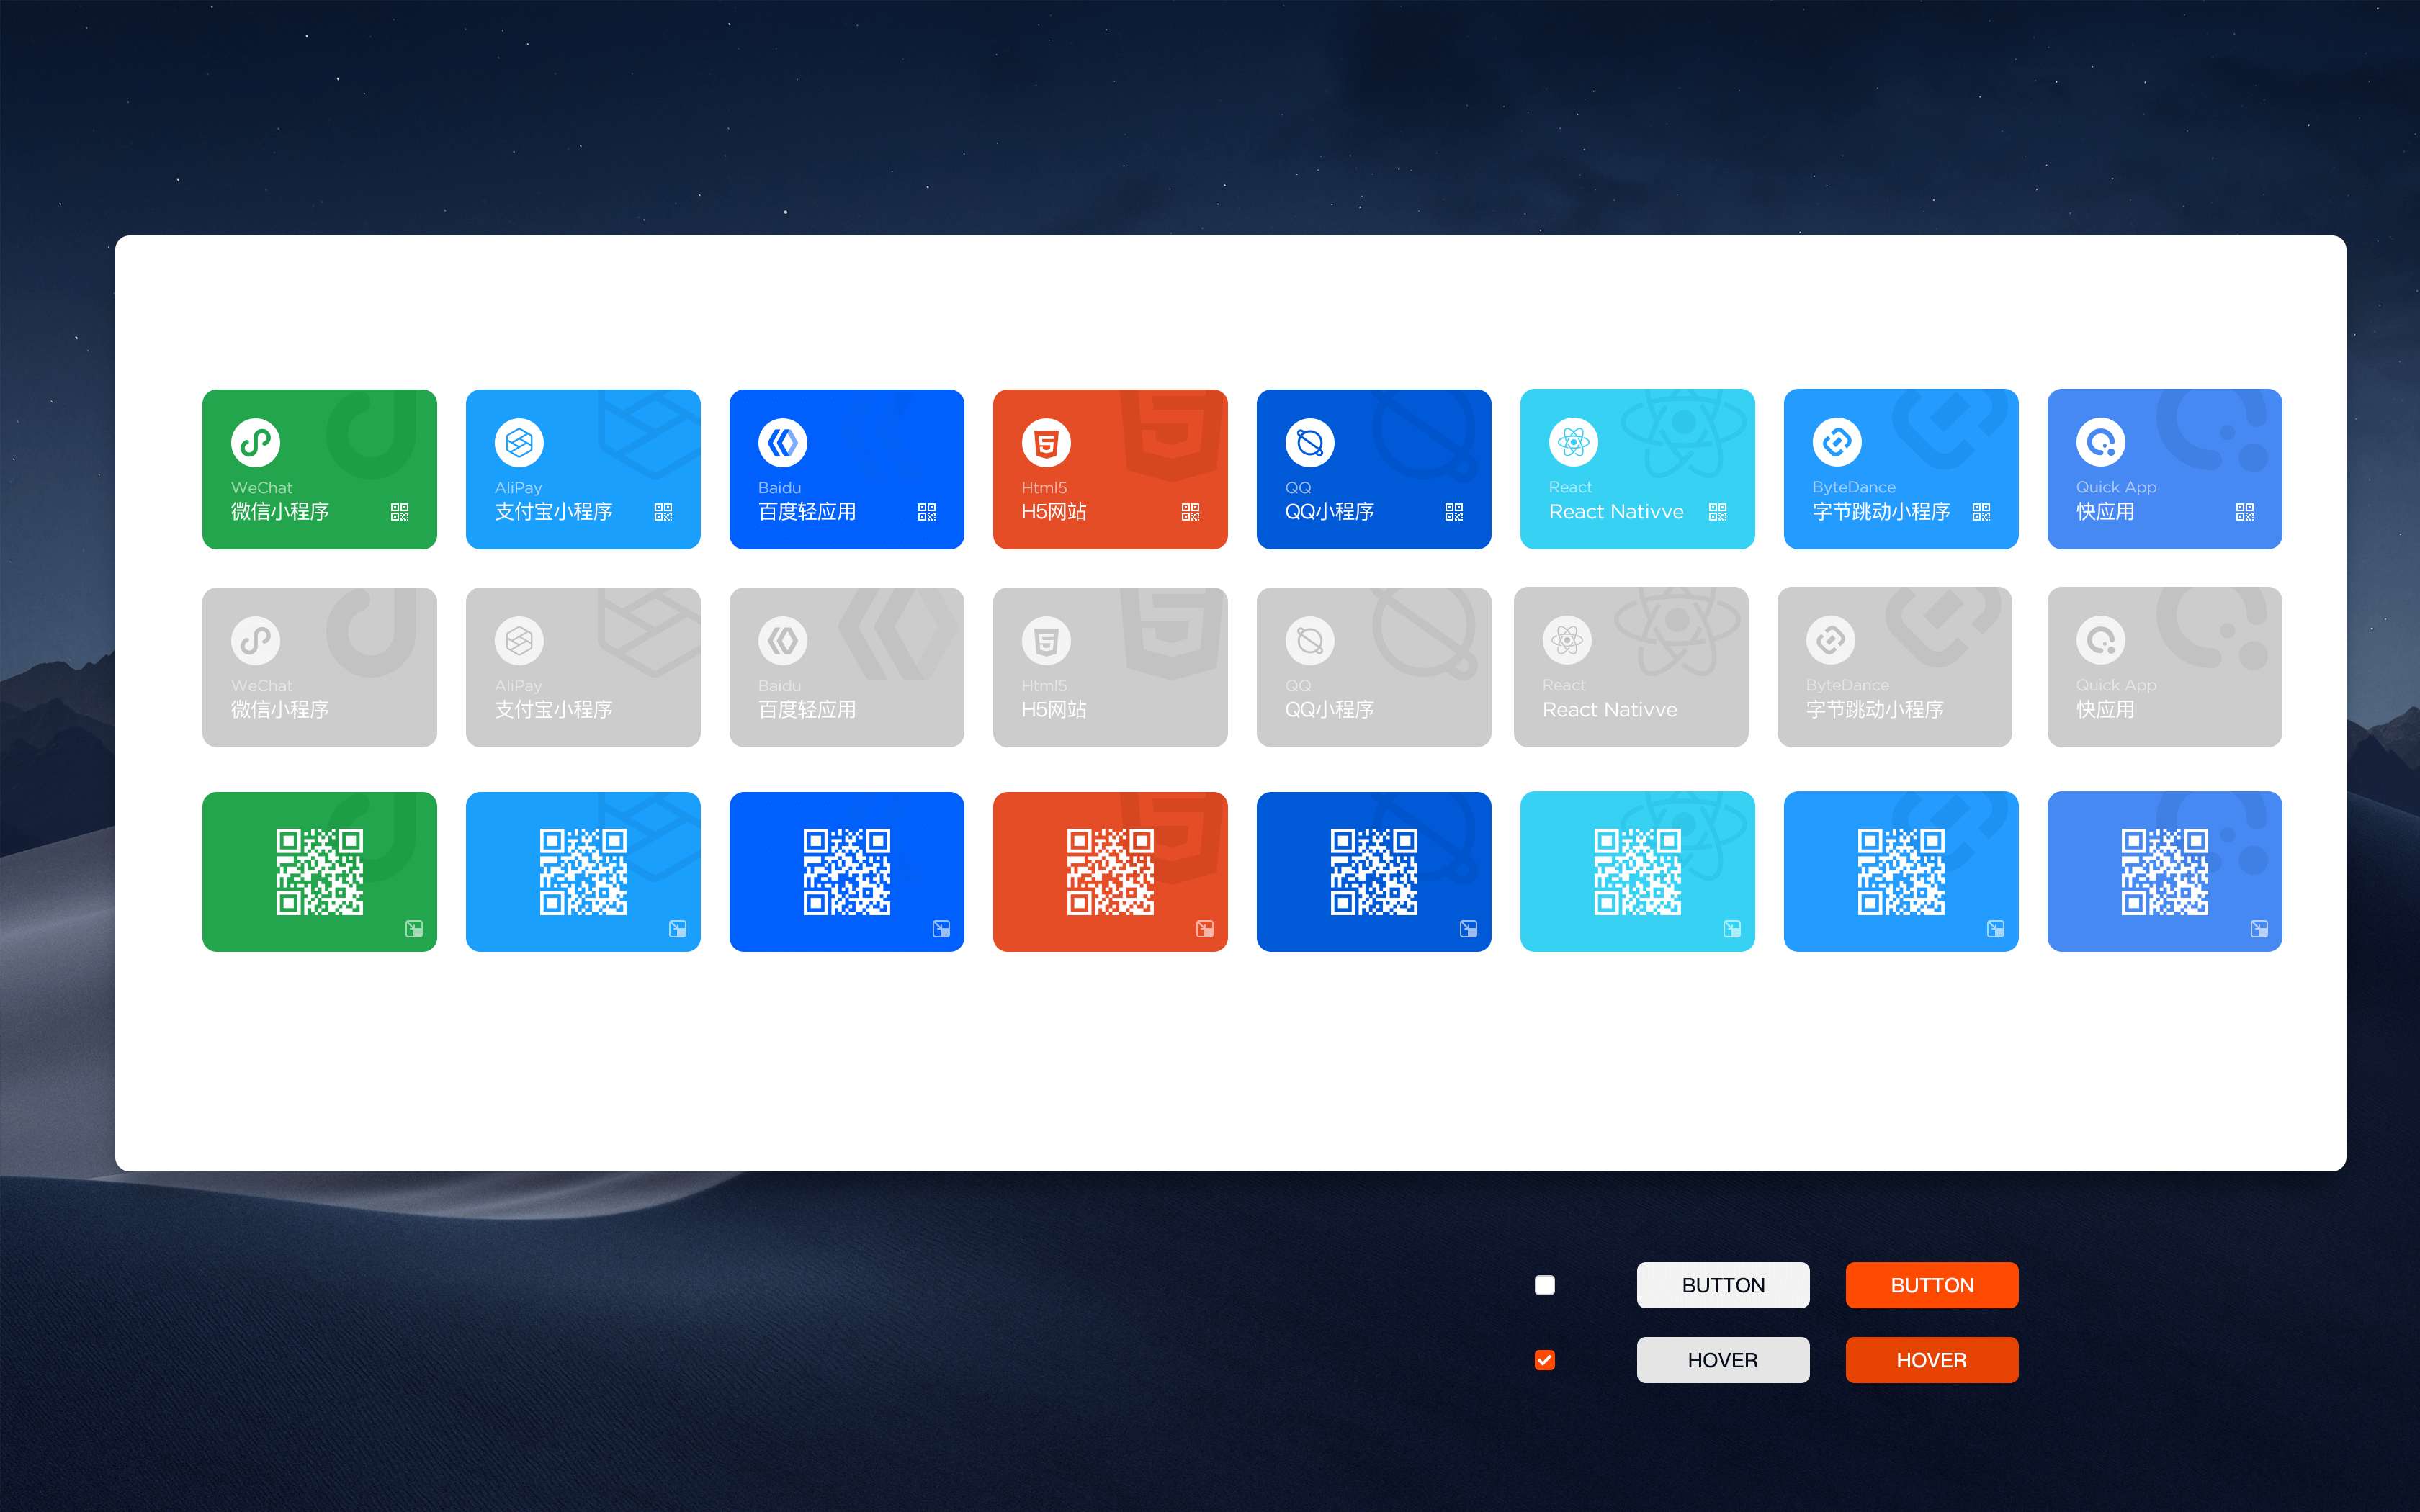Show QR code for blue 快应用 card
2420x1512 pixels.
[x=2245, y=512]
